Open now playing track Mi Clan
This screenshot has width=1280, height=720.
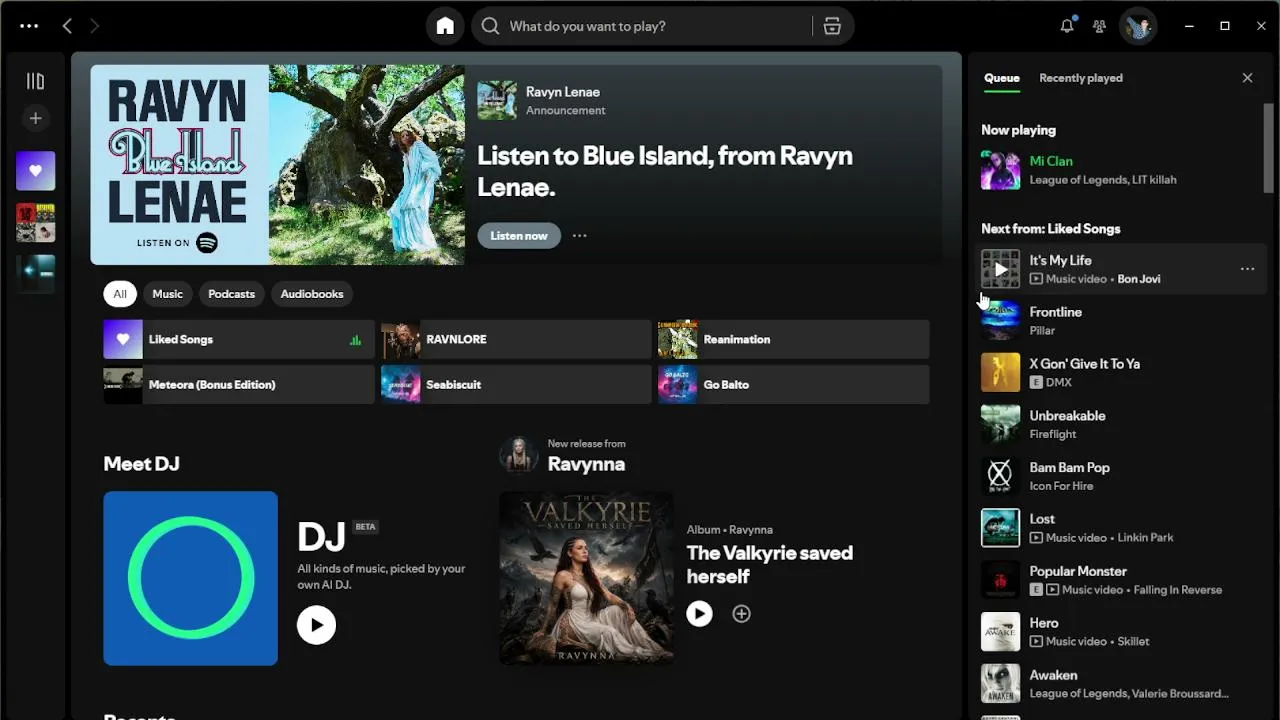[x=1051, y=161]
